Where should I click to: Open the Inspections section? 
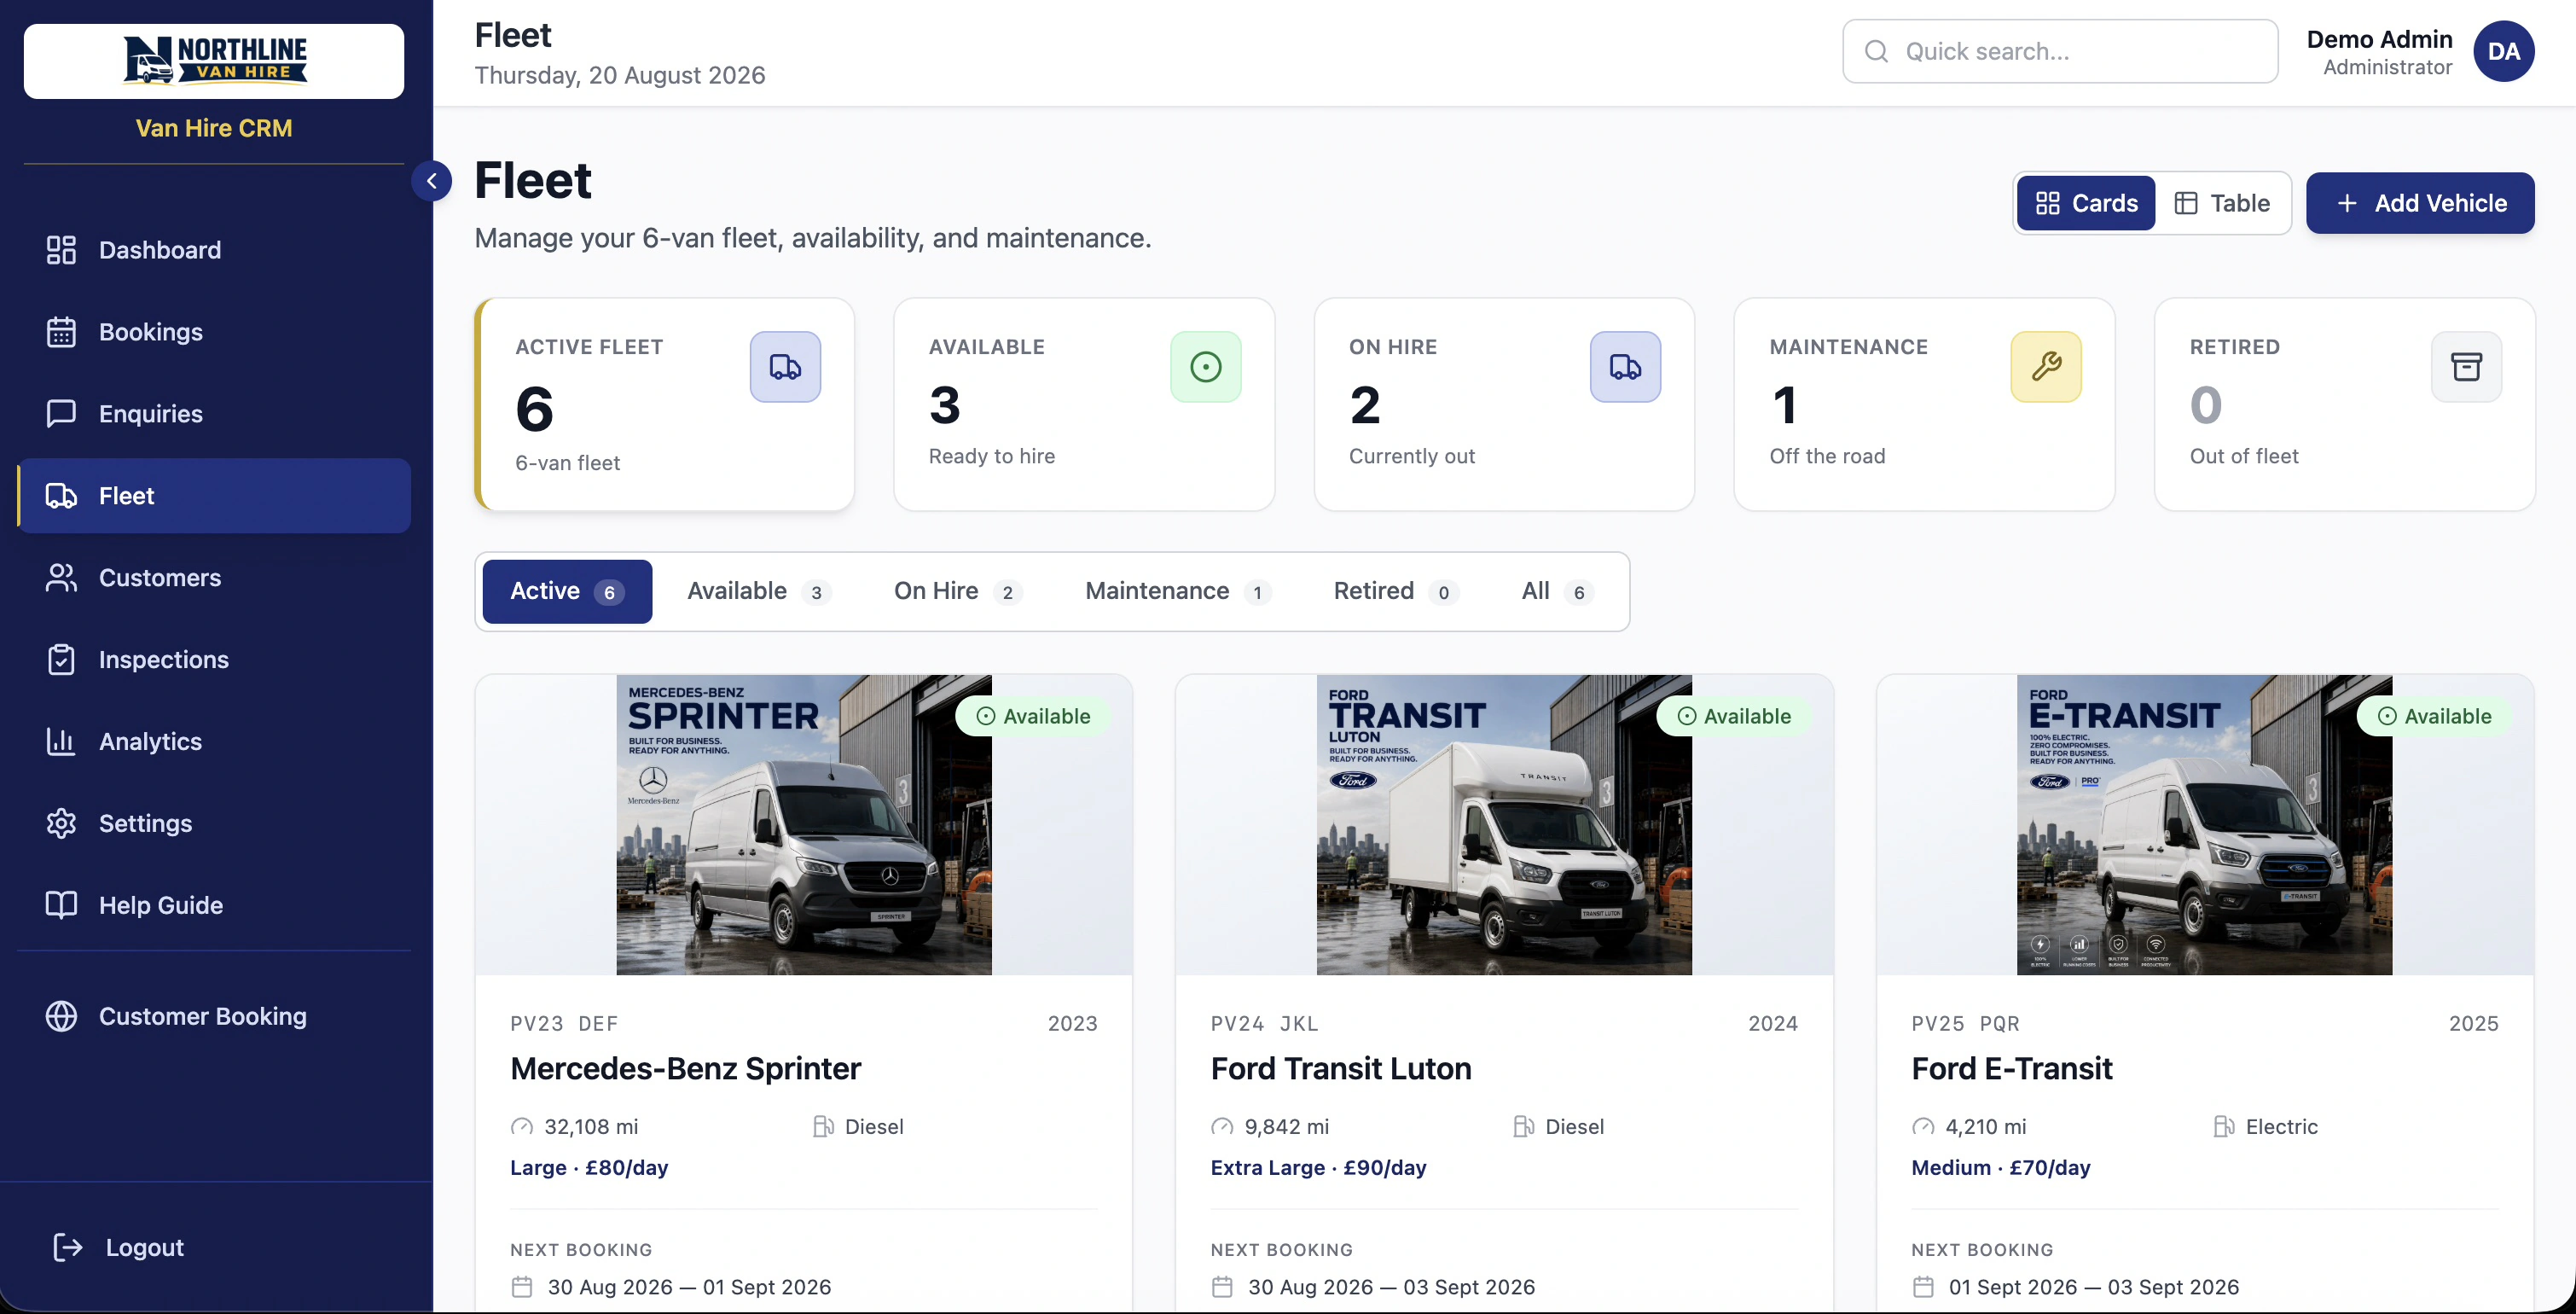[x=214, y=660]
